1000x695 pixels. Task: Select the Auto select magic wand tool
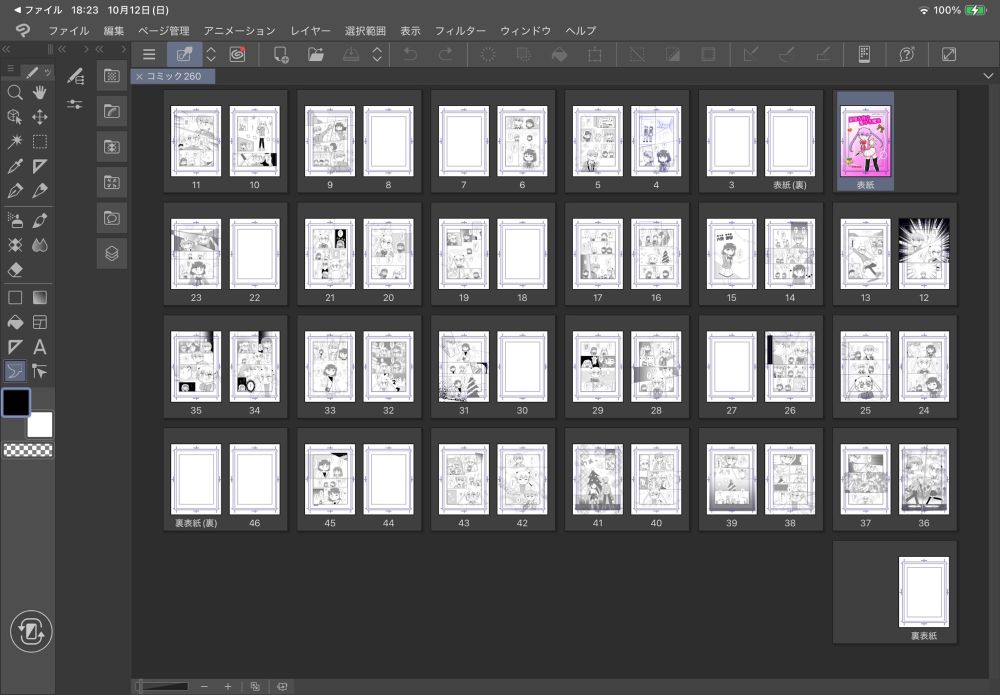click(15, 142)
